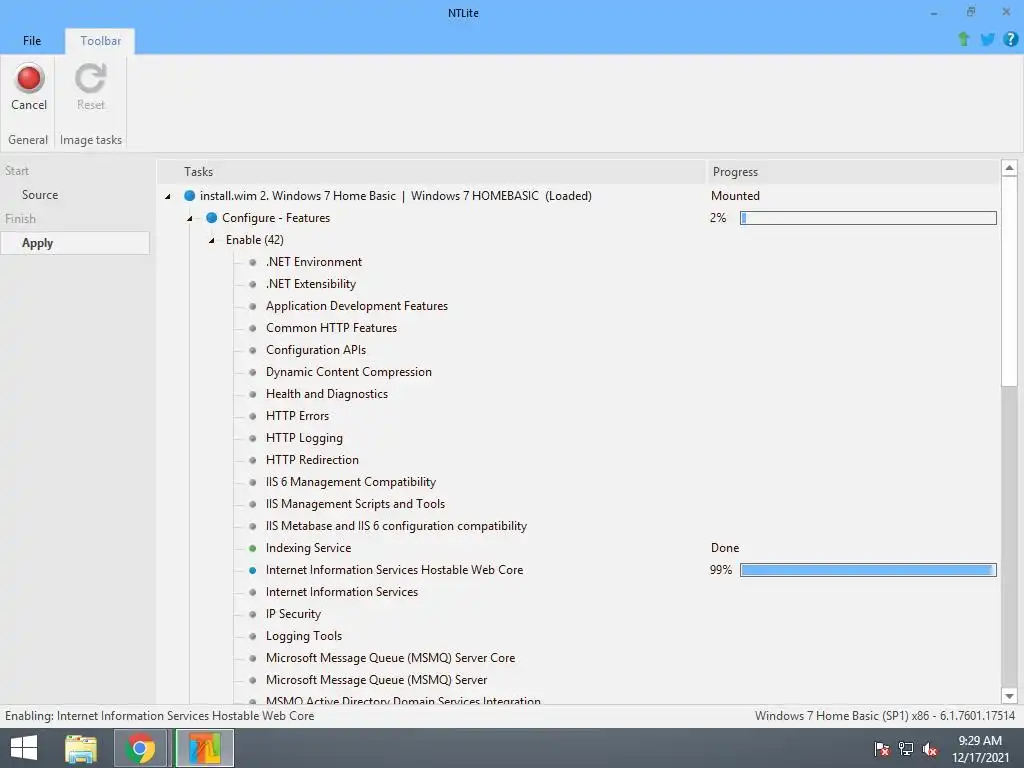Click the muted volume tray icon

(x=930, y=748)
